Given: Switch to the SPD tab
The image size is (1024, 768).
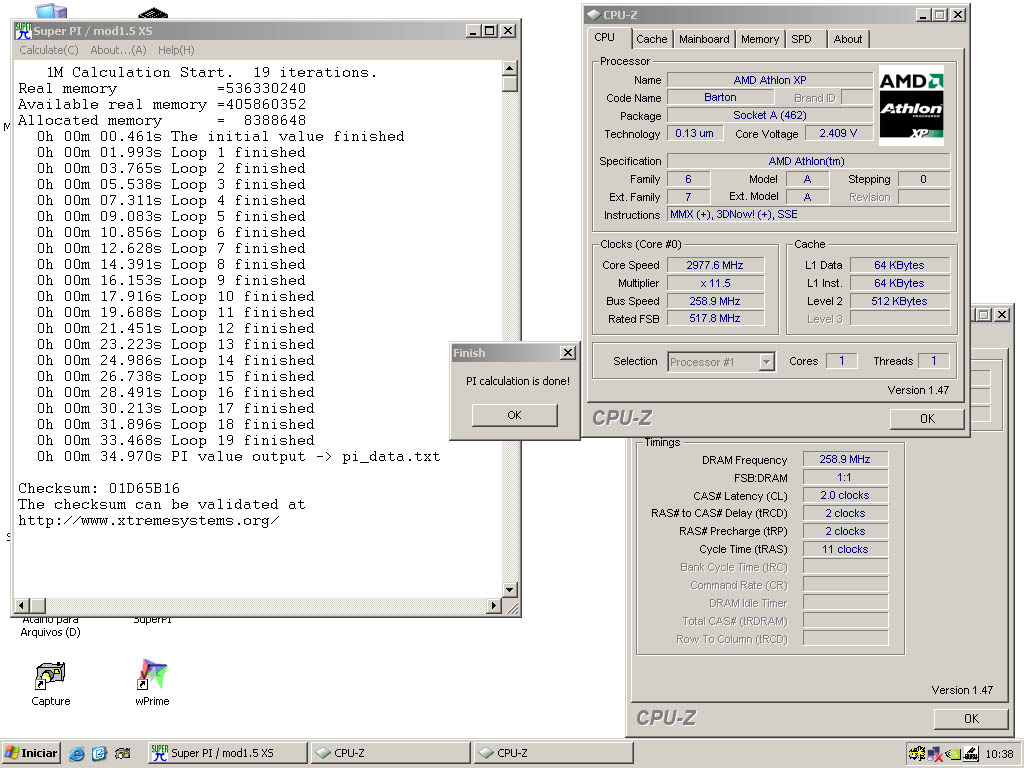Looking at the screenshot, I should click(801, 39).
